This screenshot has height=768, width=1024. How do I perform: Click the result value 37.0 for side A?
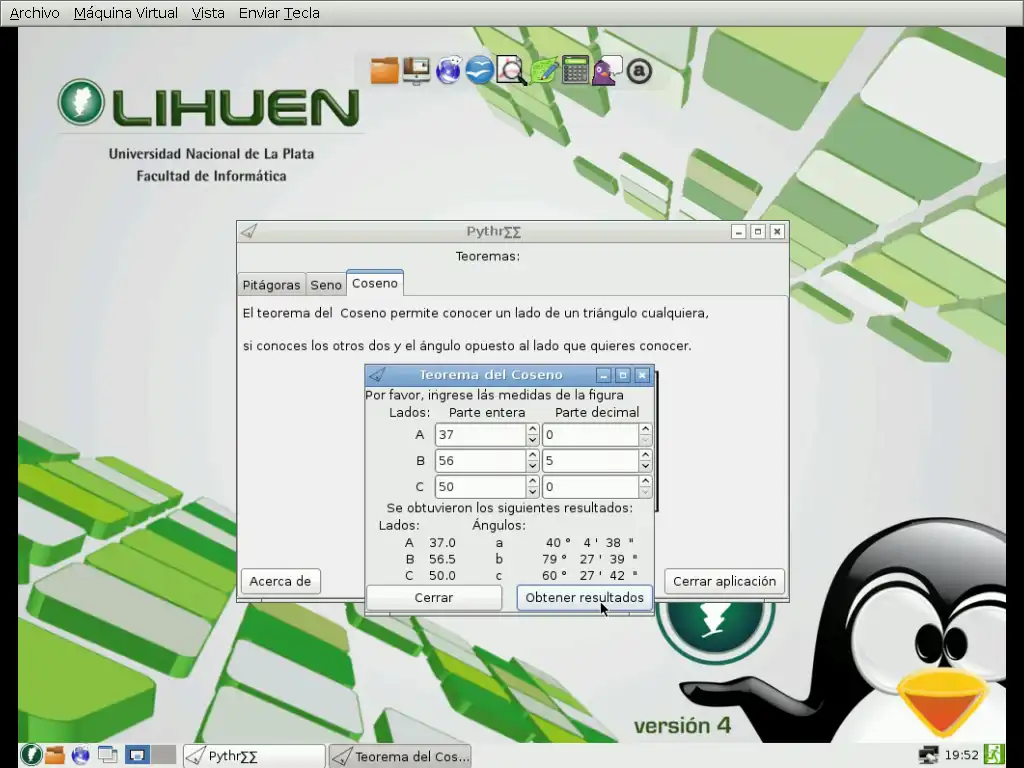coord(442,543)
